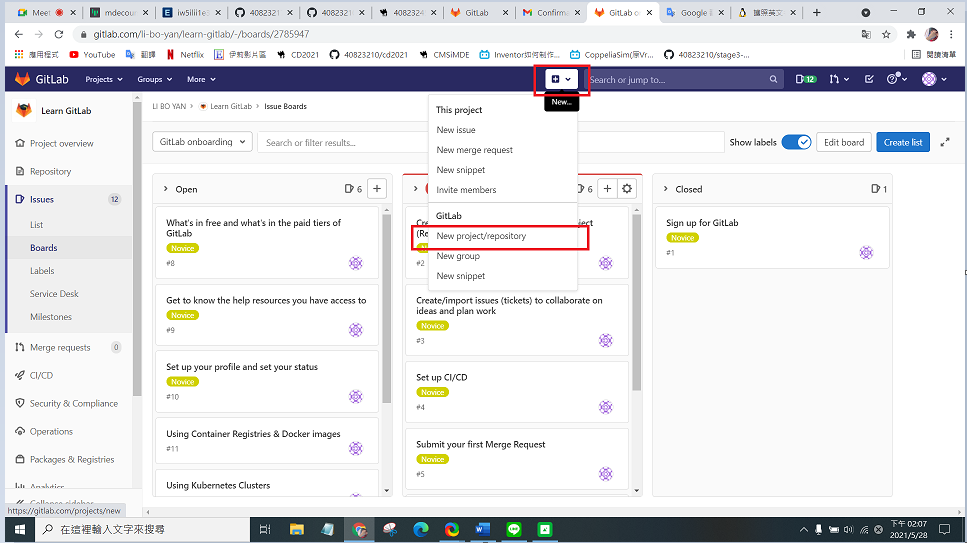Click assignee avatar on Sign up for GitLab card
This screenshot has width=967, height=543.
[x=866, y=252]
